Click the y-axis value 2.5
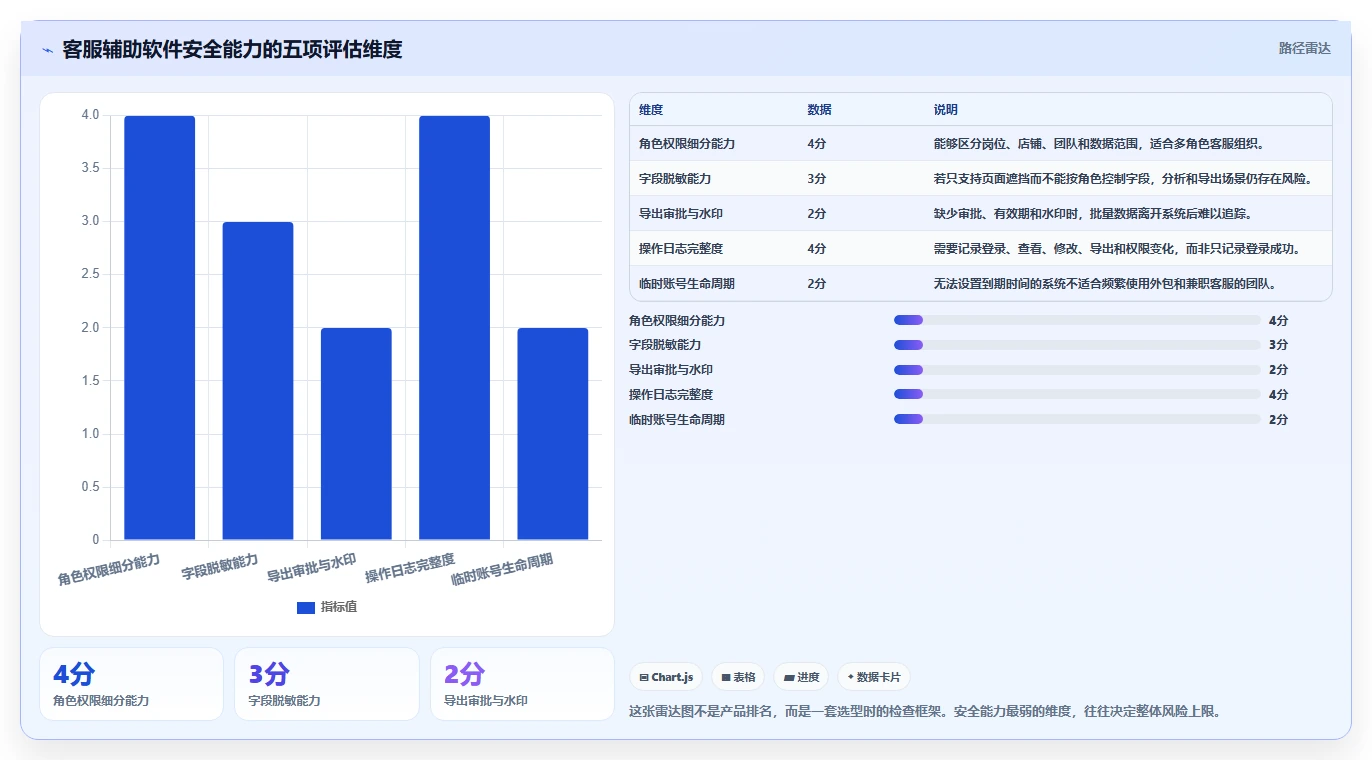1372x760 pixels. tap(90, 274)
